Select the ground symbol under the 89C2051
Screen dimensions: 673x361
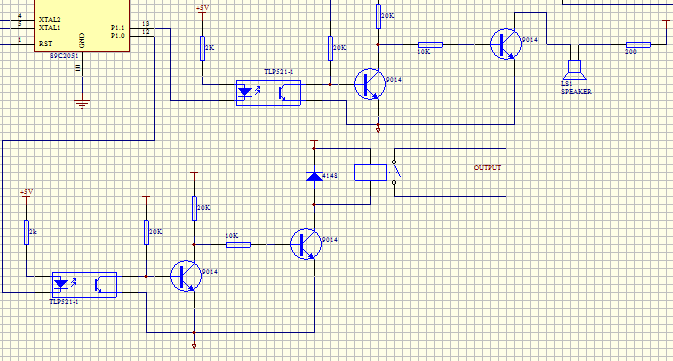coord(82,103)
